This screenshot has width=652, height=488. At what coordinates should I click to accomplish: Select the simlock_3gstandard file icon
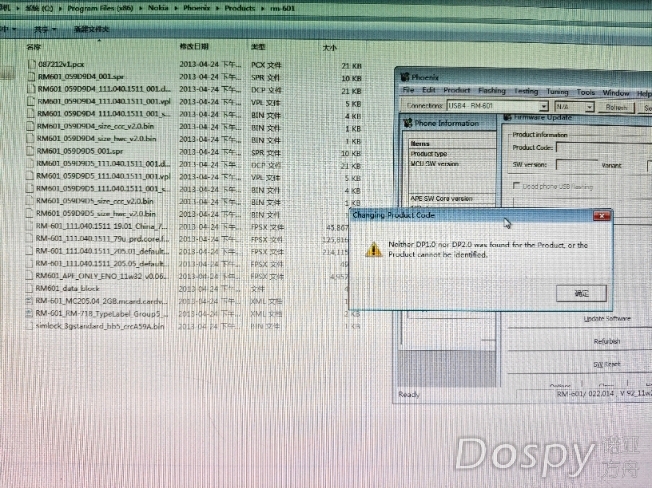tap(28, 326)
